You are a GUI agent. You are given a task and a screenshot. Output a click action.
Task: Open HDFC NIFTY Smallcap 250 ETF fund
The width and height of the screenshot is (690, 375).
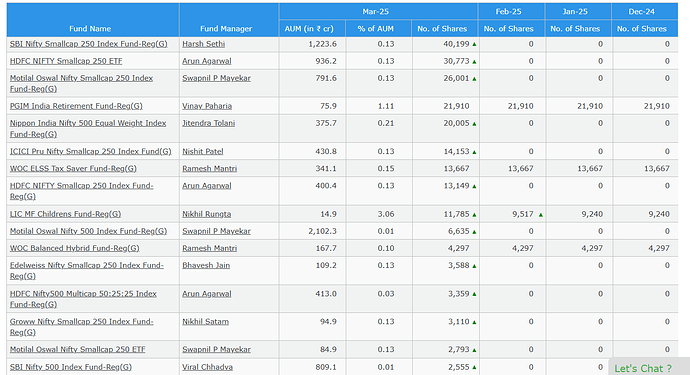tap(66, 61)
